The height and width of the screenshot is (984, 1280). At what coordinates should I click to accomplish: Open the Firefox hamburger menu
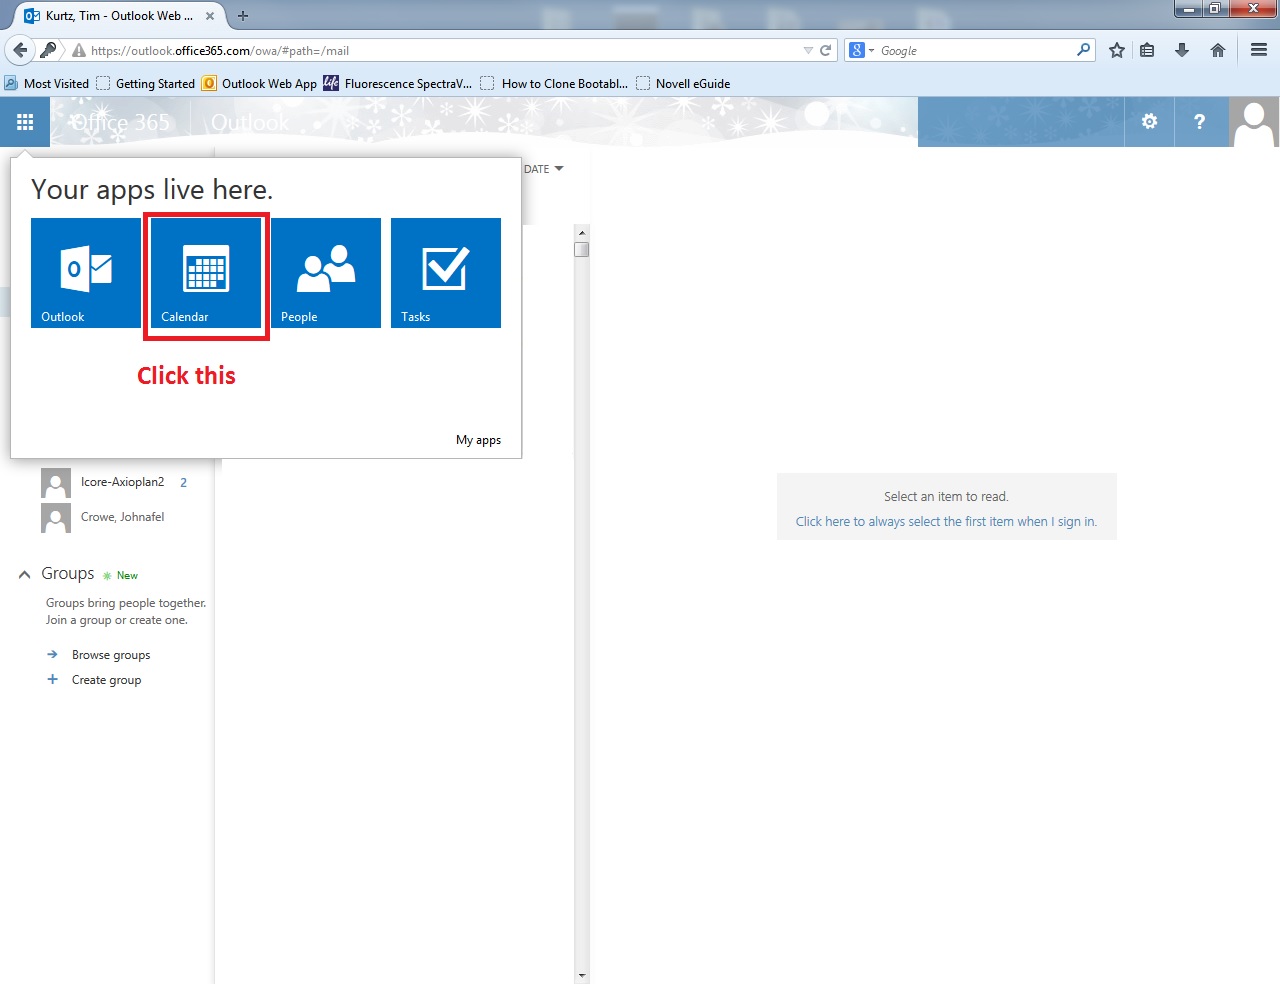[x=1259, y=50]
